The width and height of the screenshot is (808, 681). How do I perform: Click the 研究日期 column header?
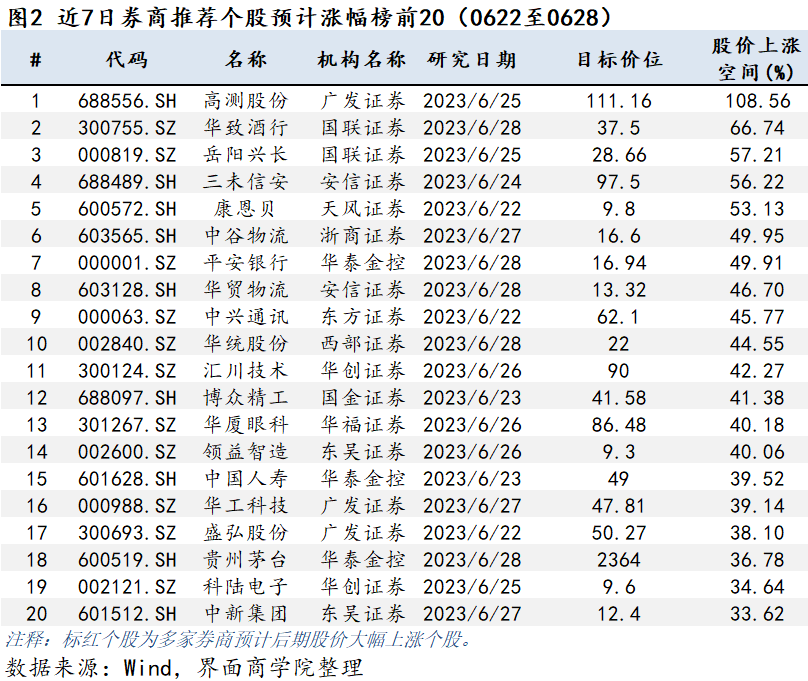tap(472, 60)
